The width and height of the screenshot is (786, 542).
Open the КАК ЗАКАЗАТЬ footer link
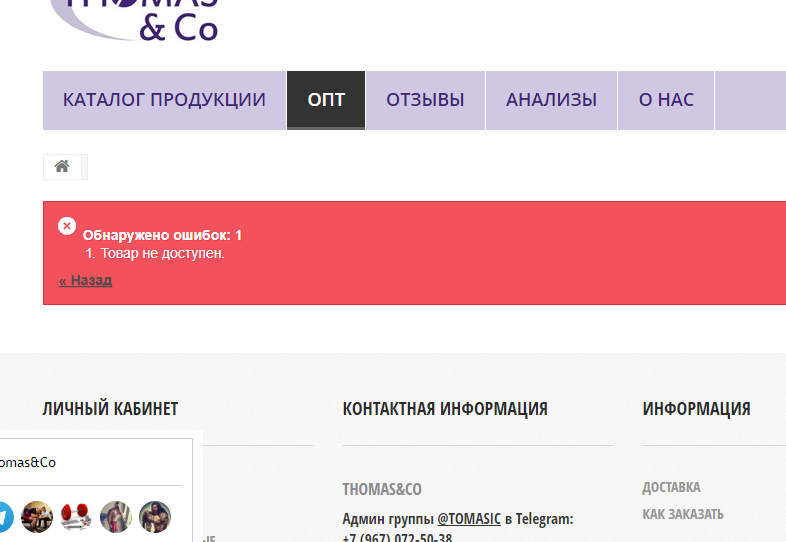coord(683,514)
